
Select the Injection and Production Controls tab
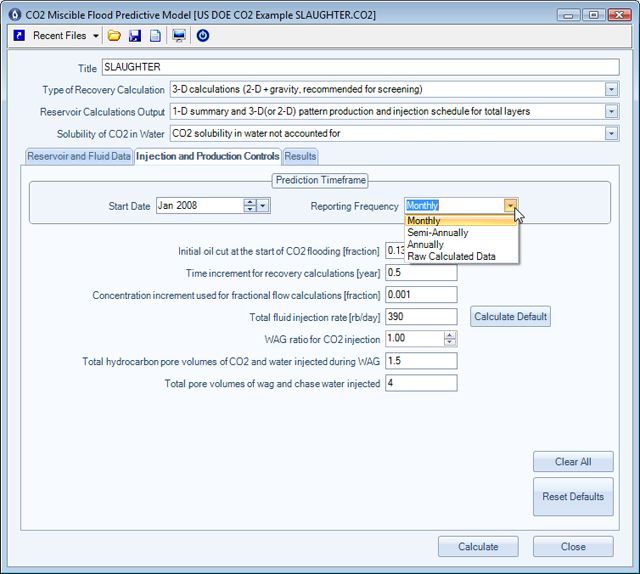[208, 156]
